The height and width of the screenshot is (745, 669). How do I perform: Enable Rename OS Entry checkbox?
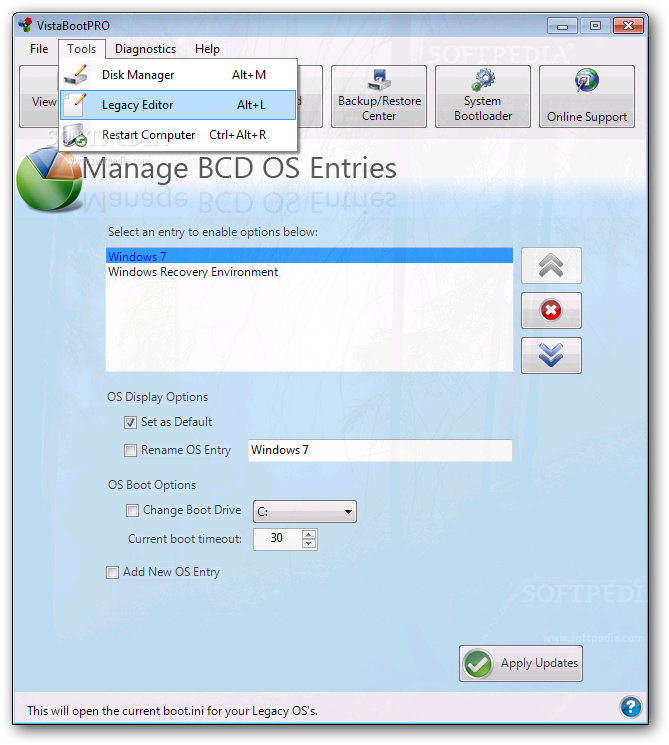(130, 450)
